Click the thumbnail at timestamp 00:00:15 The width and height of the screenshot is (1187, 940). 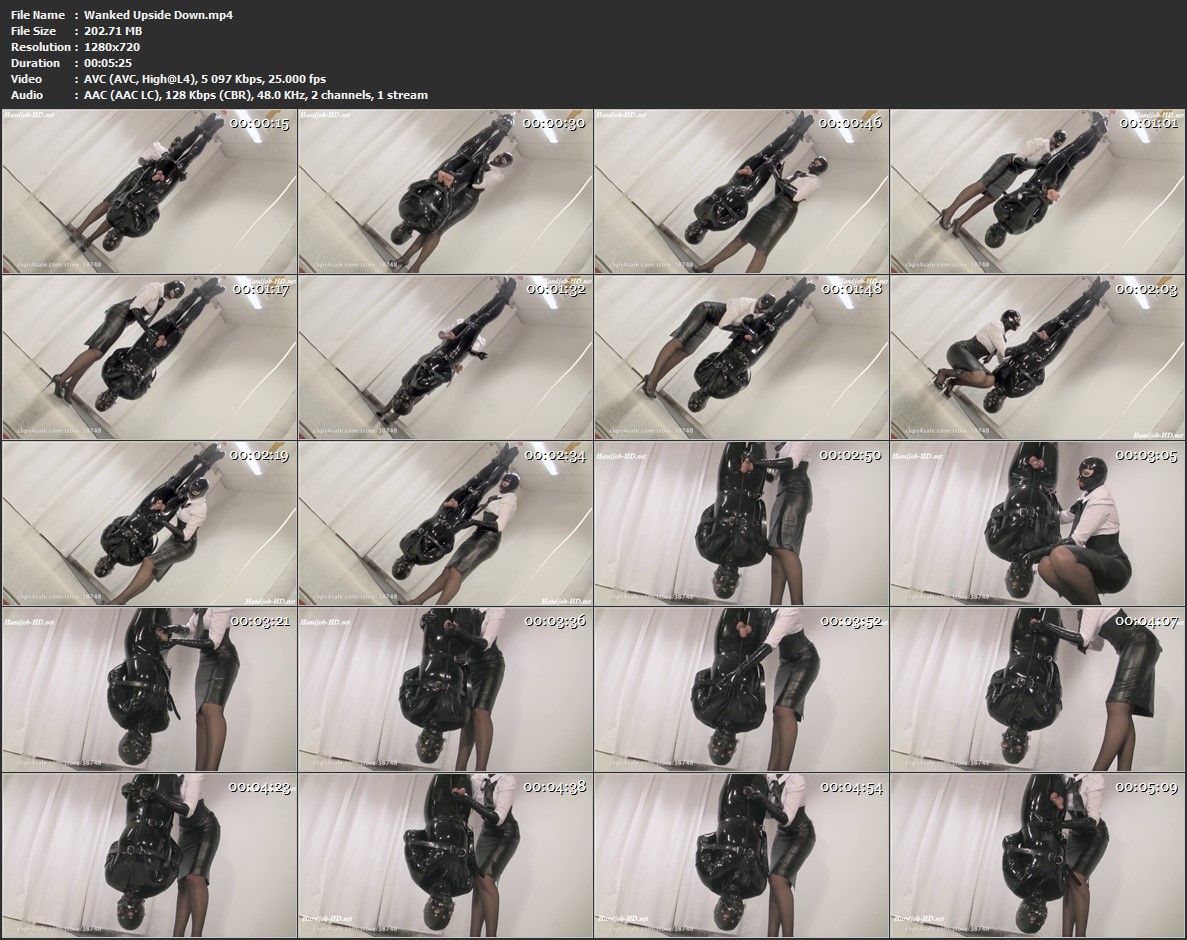point(150,190)
